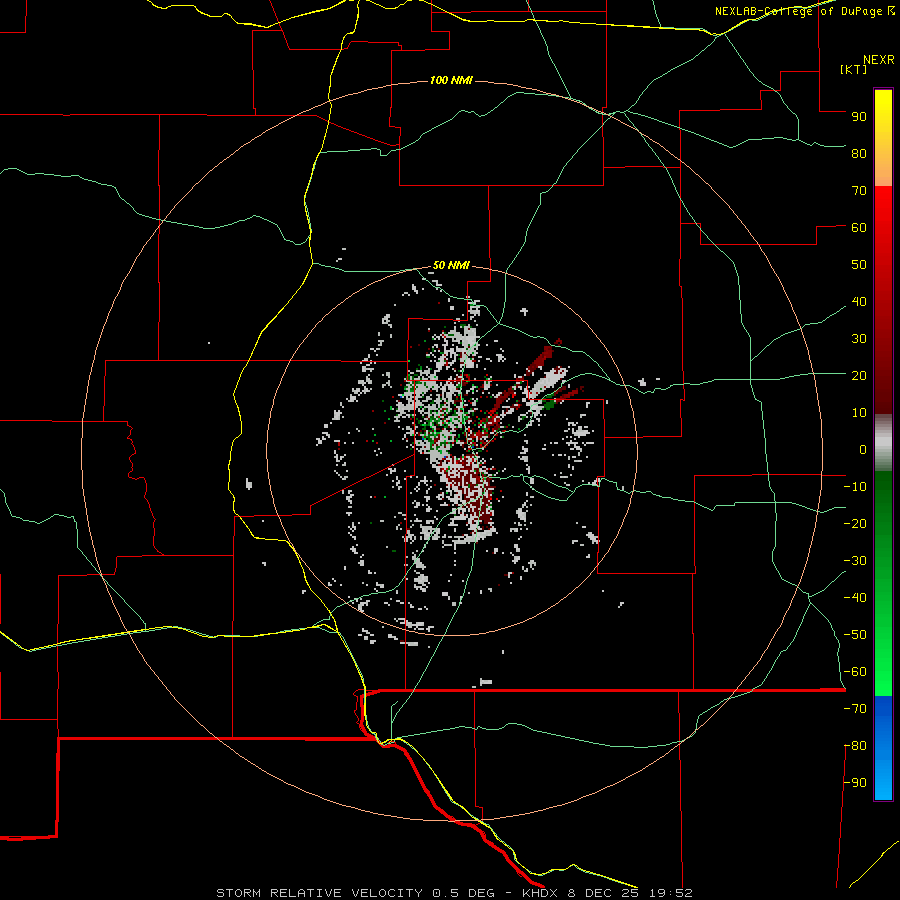Click the "[KT]" units label

tap(853, 69)
